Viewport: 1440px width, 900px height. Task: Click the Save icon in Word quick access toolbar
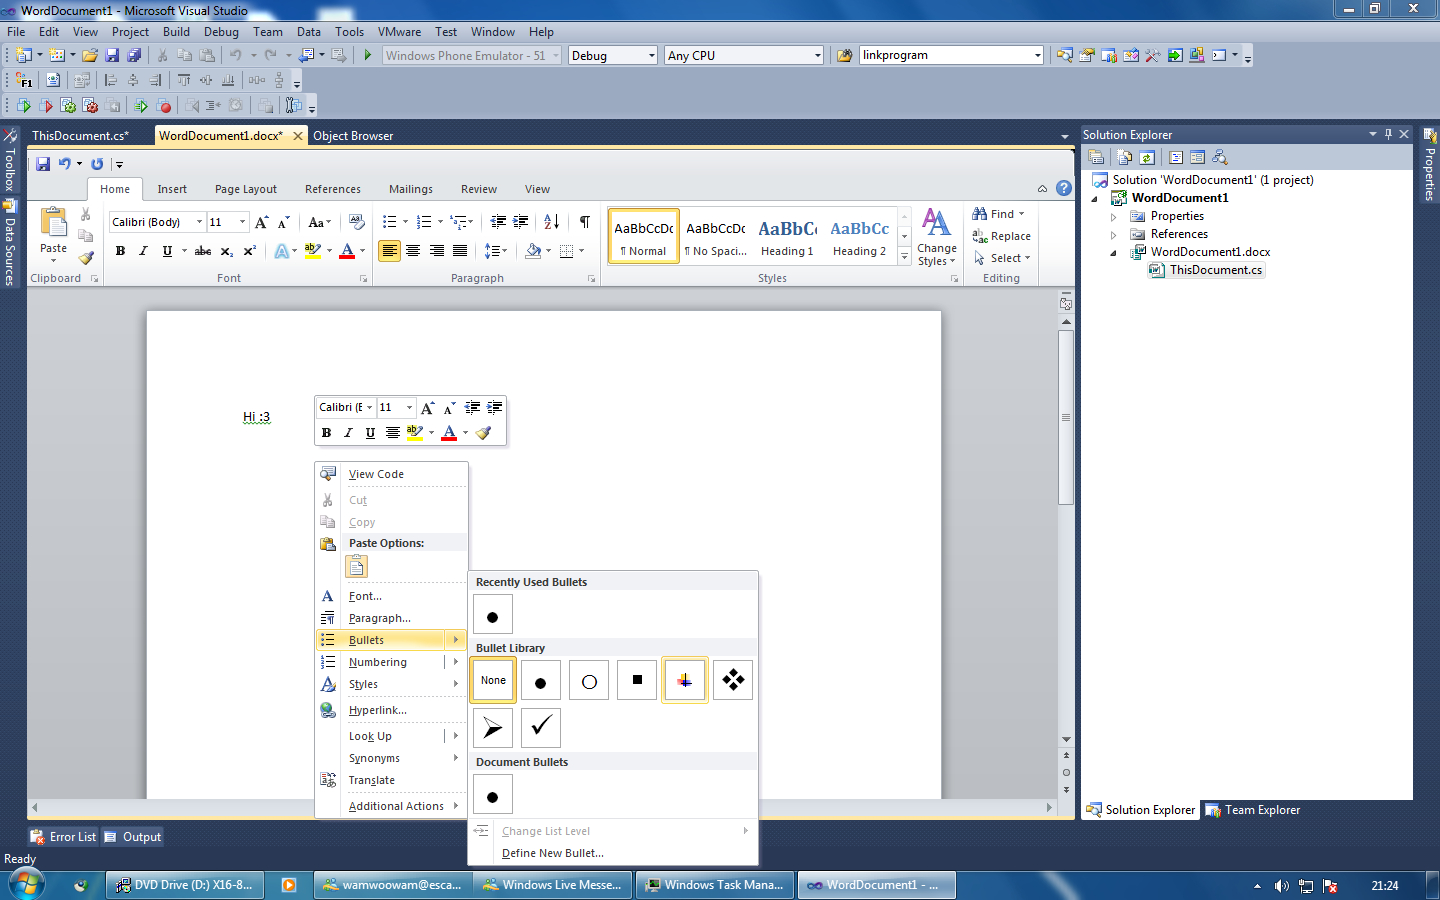pos(43,164)
